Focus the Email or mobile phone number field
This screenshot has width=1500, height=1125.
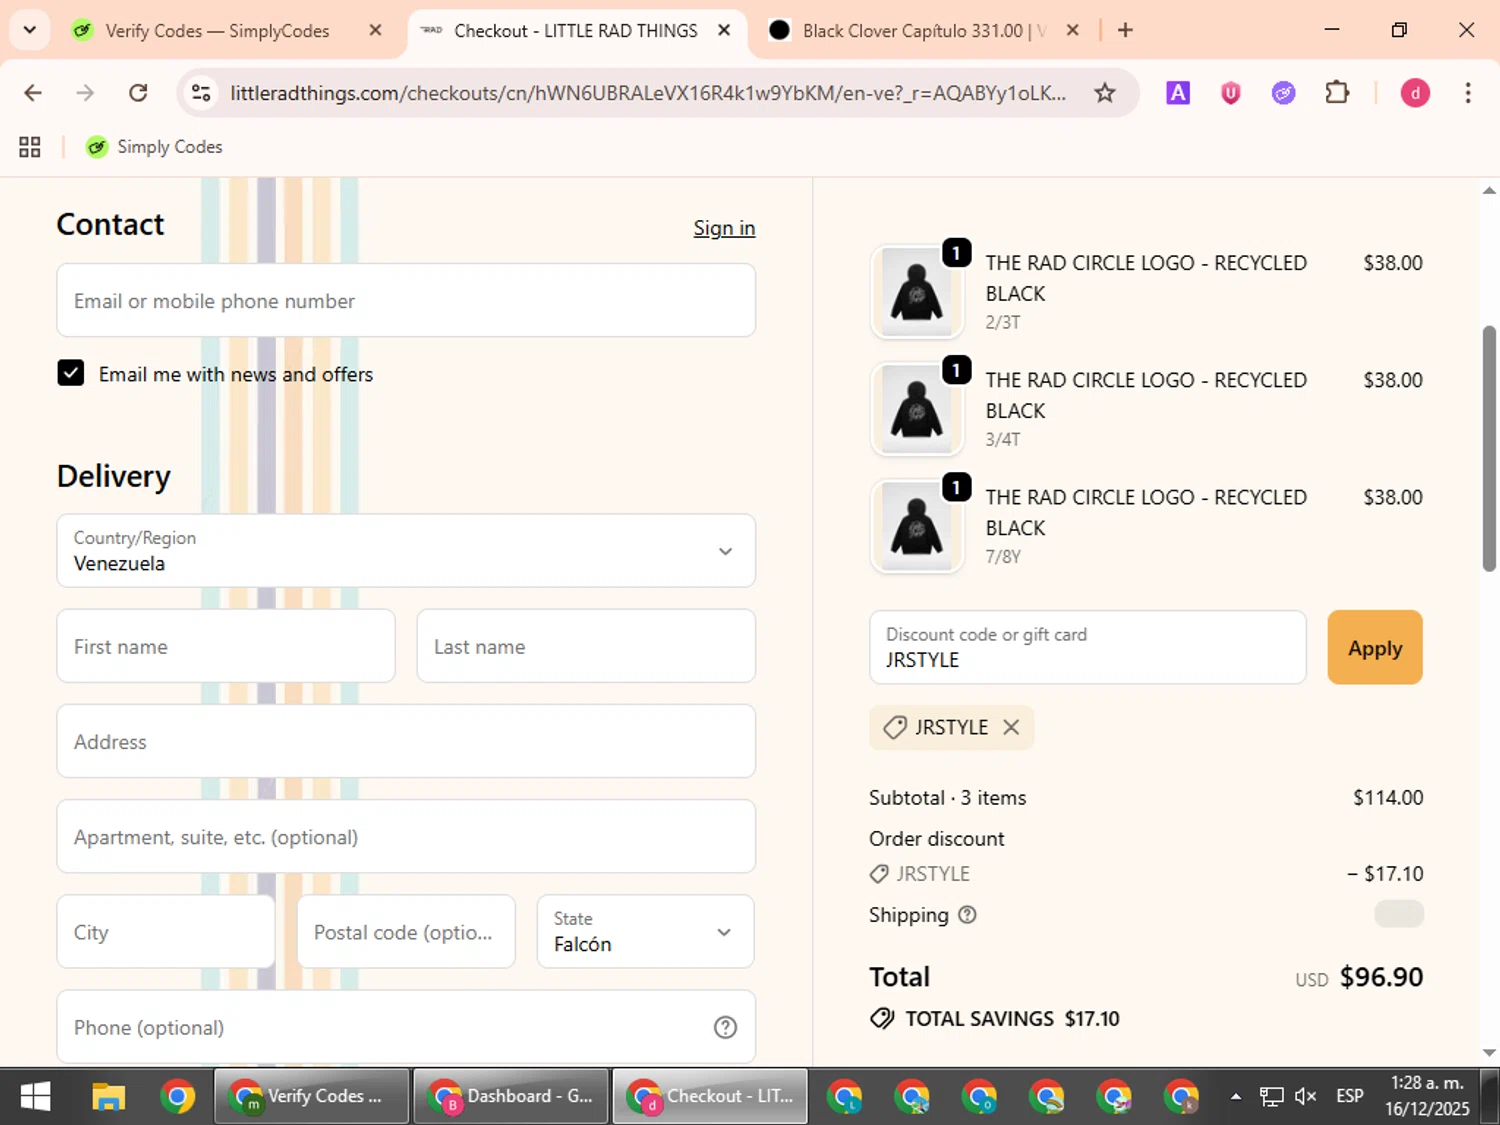[406, 300]
